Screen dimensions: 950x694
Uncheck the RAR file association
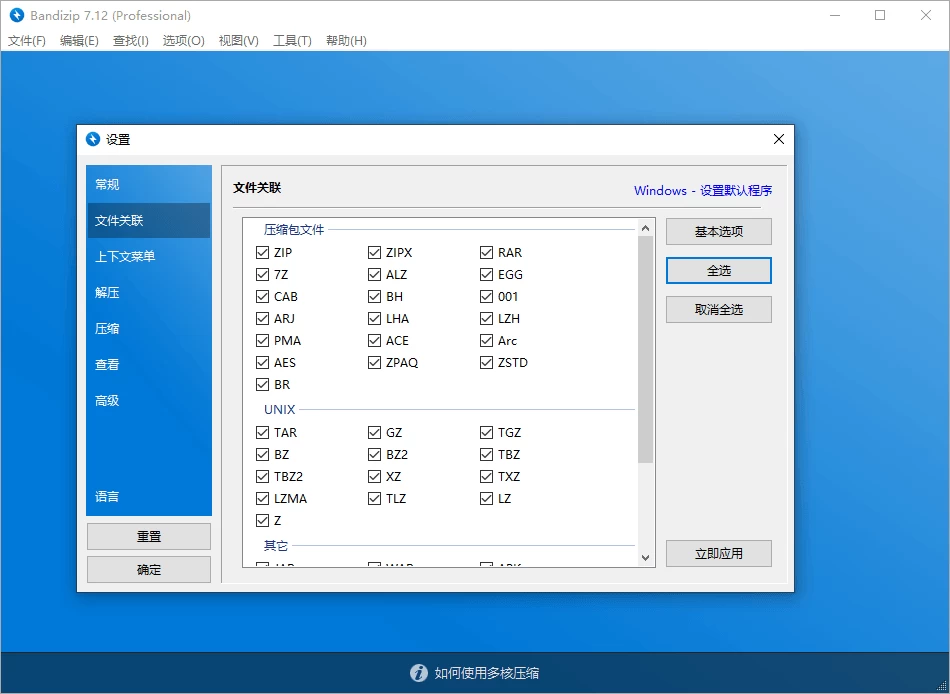click(x=486, y=252)
